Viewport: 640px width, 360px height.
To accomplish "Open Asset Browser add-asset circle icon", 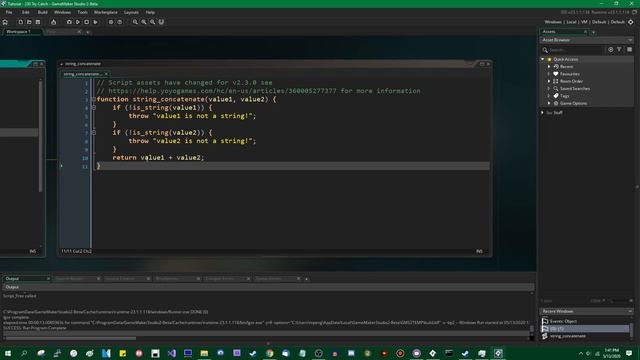I will 611,49.
